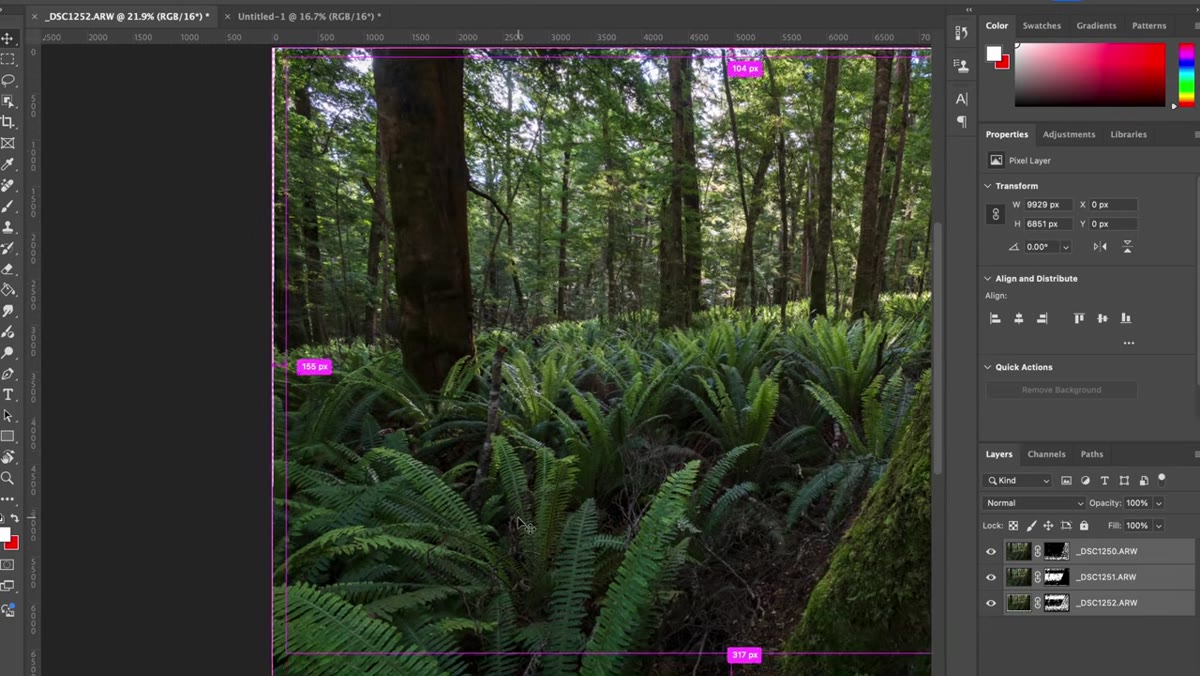This screenshot has height=676, width=1200.
Task: Switch to the Patterns tab
Action: tap(1149, 26)
